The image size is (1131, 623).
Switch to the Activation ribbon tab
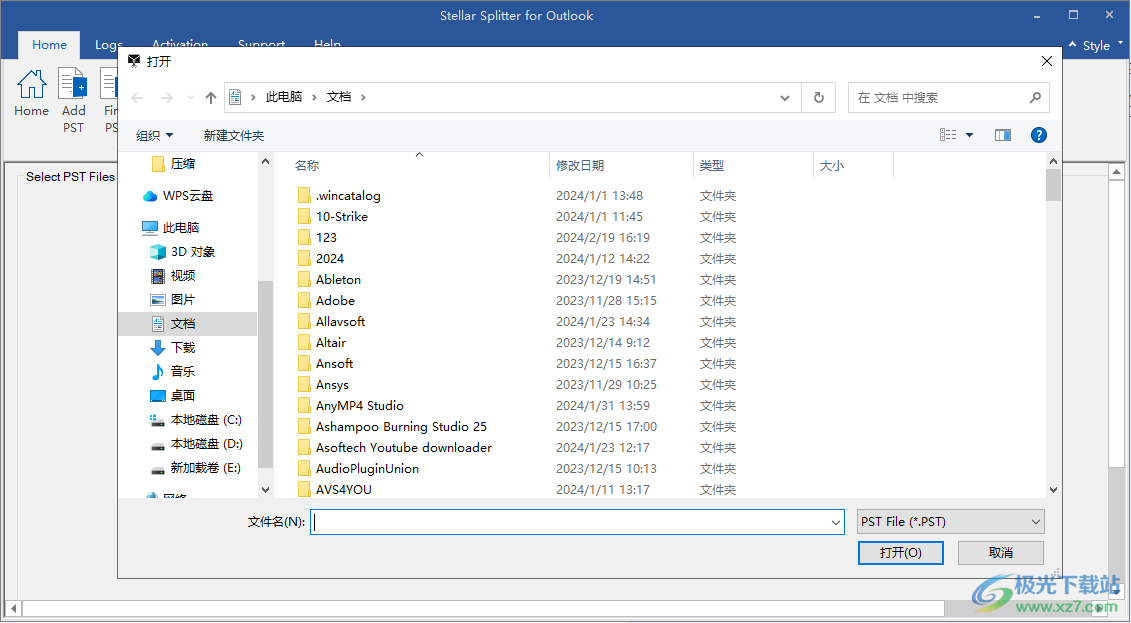tap(180, 44)
